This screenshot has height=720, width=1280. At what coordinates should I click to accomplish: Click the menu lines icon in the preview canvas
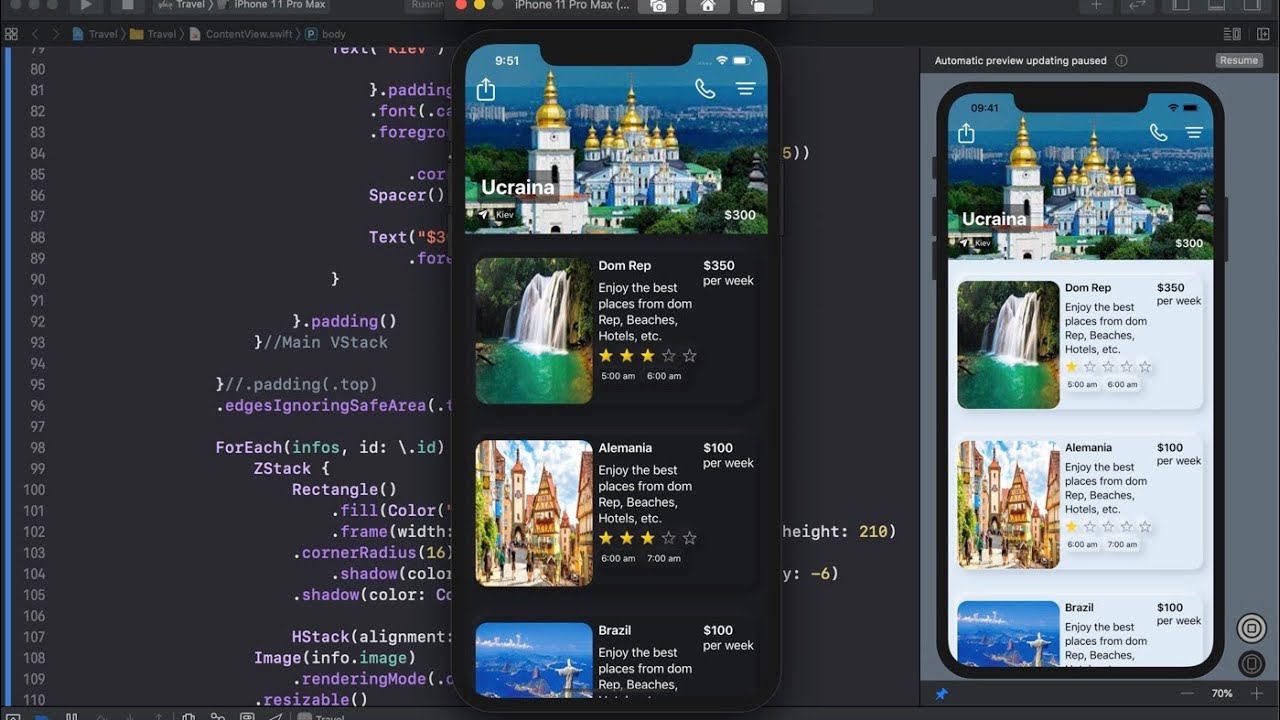click(x=1194, y=132)
